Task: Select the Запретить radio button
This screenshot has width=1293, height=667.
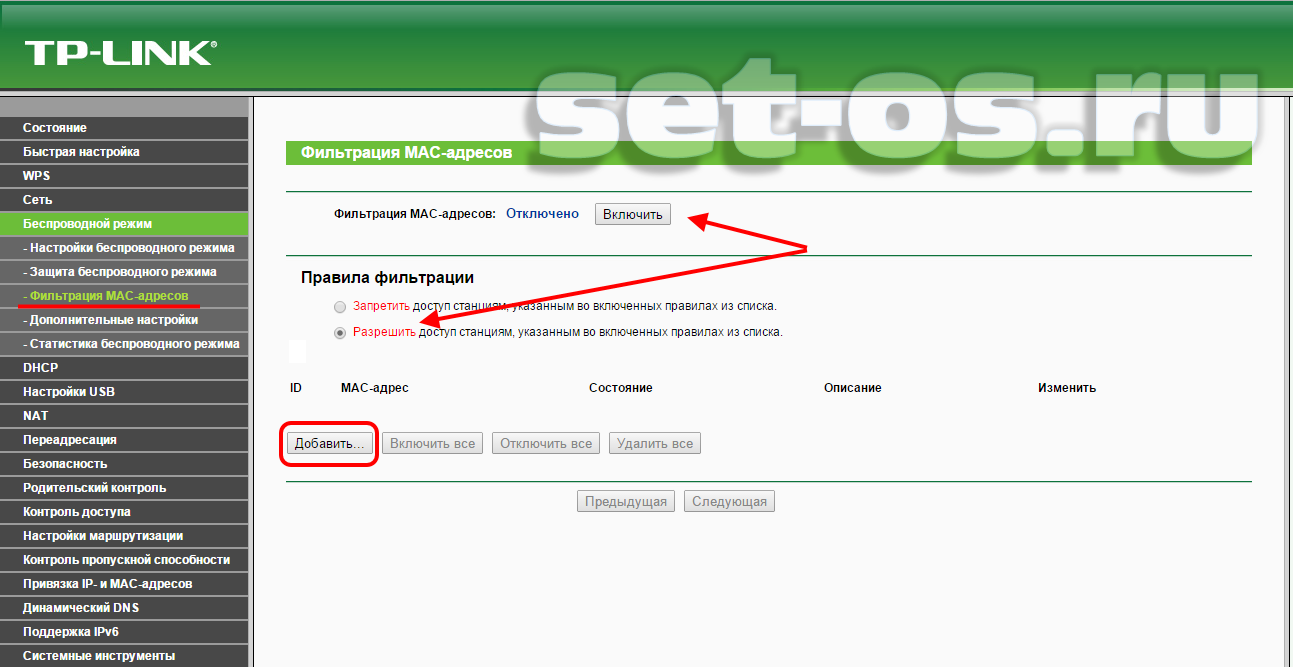Action: [341, 306]
